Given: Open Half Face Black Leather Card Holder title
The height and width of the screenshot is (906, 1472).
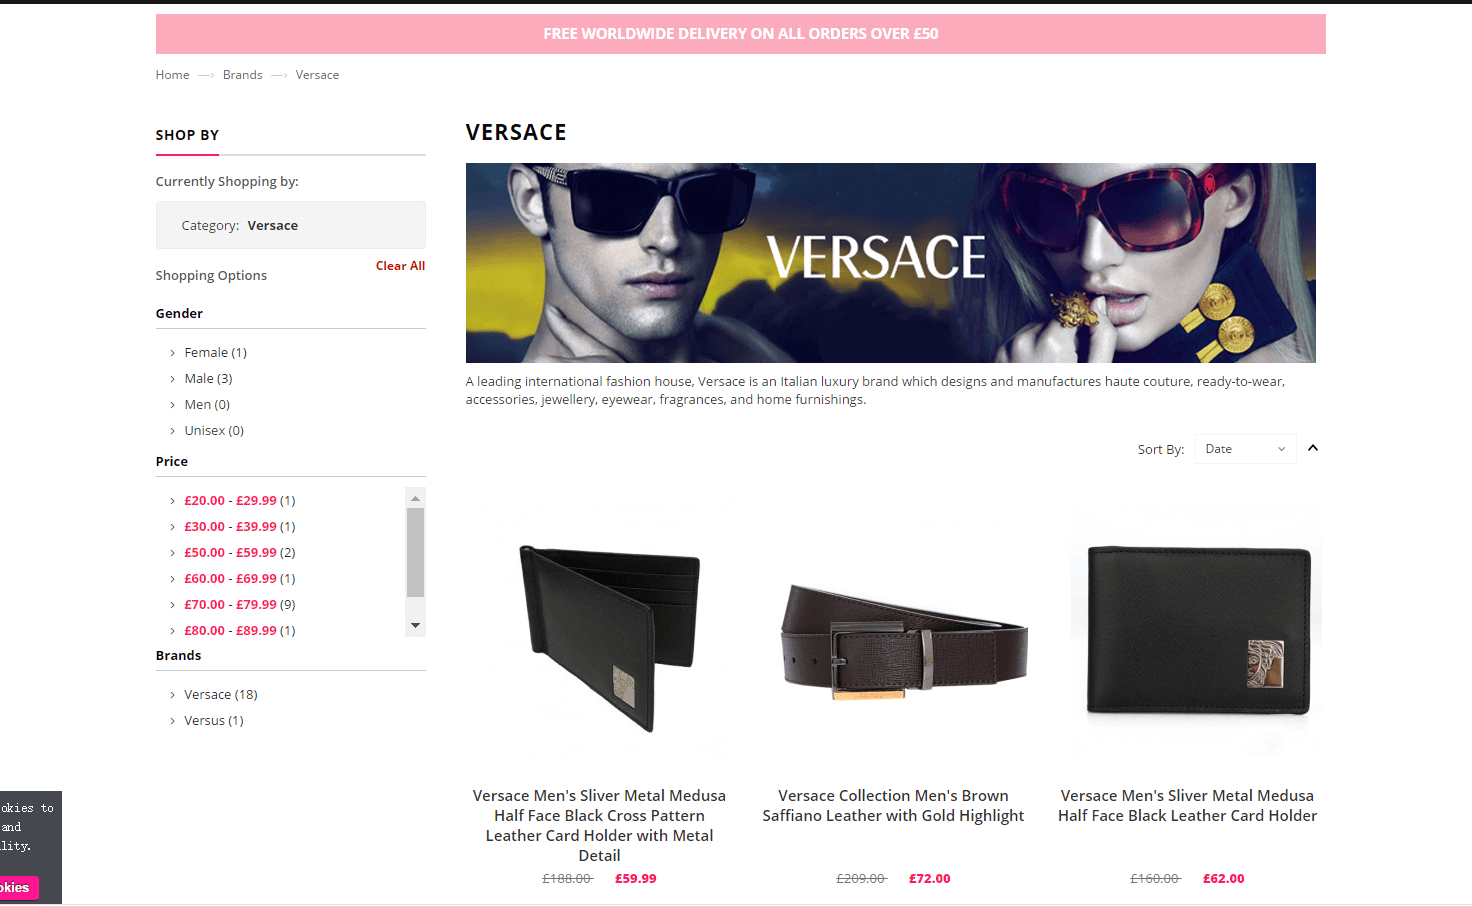Looking at the screenshot, I should [1188, 806].
